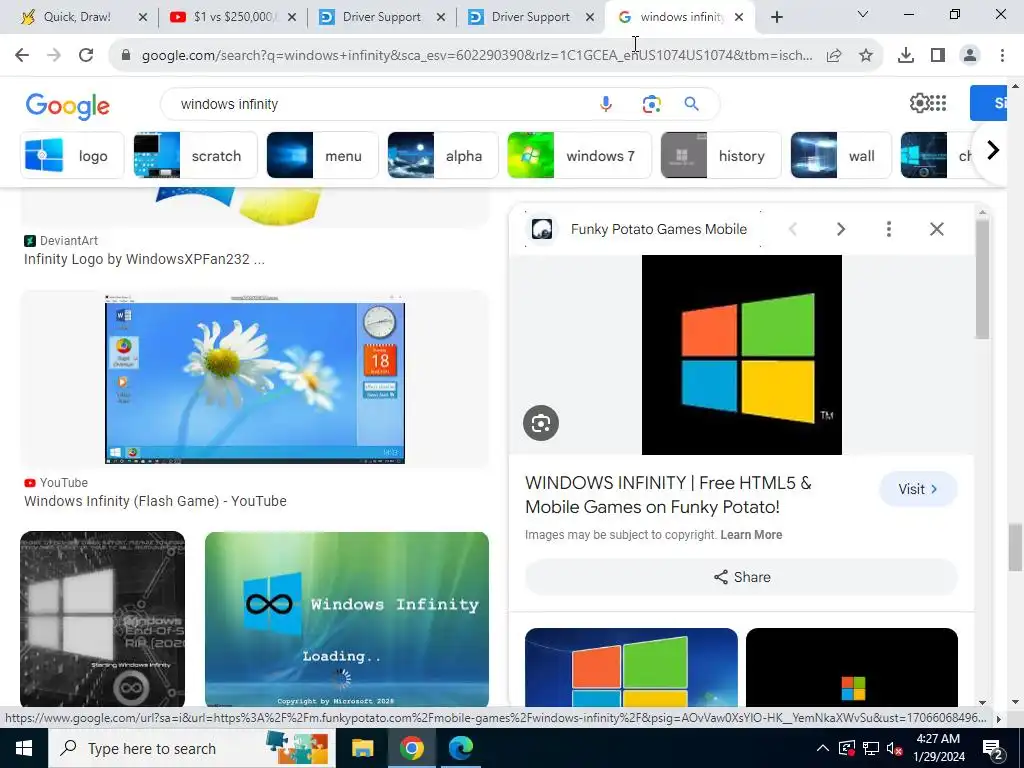
Task: Select the windows 7 filter chip
Action: pyautogui.click(x=579, y=155)
